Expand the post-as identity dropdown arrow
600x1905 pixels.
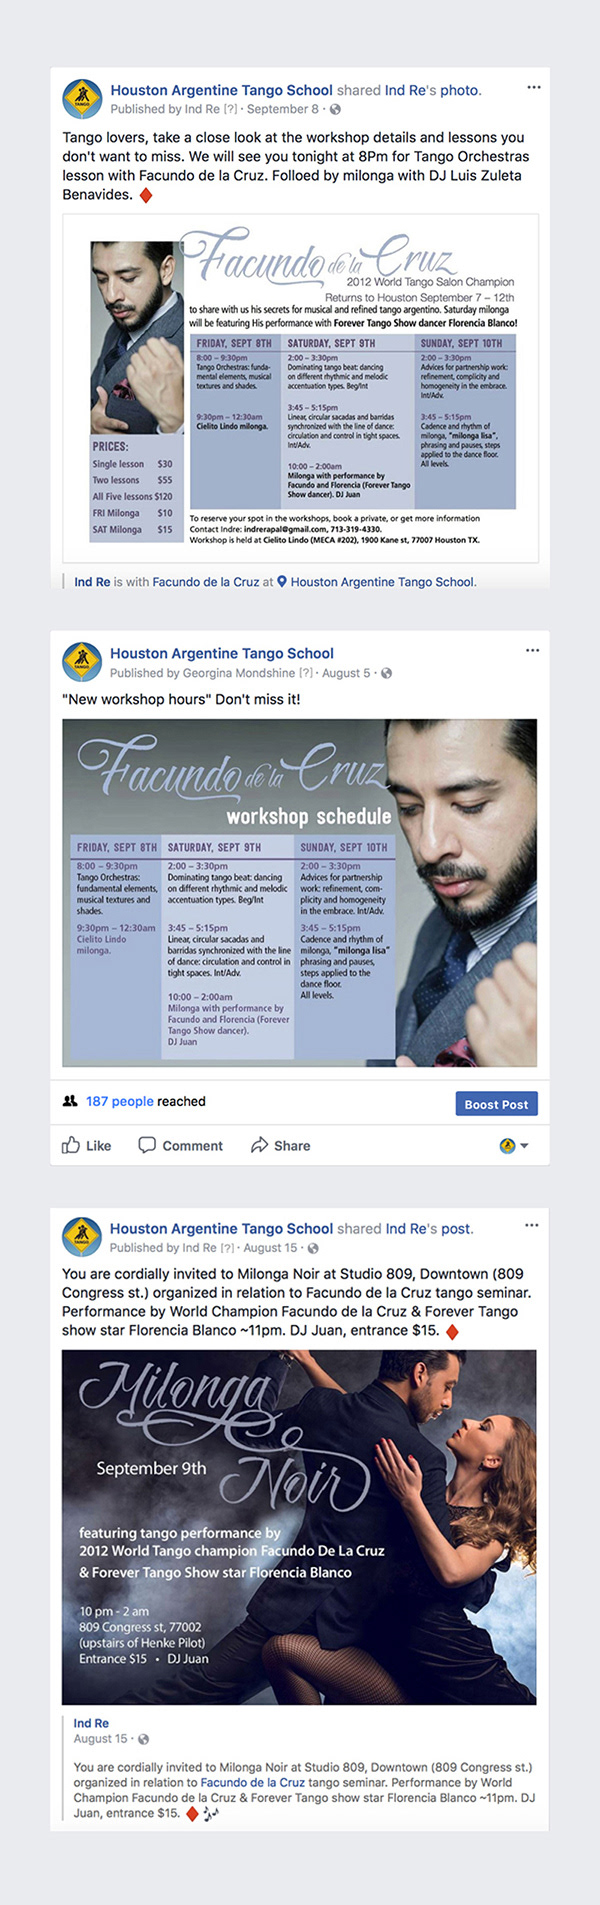(x=524, y=1146)
